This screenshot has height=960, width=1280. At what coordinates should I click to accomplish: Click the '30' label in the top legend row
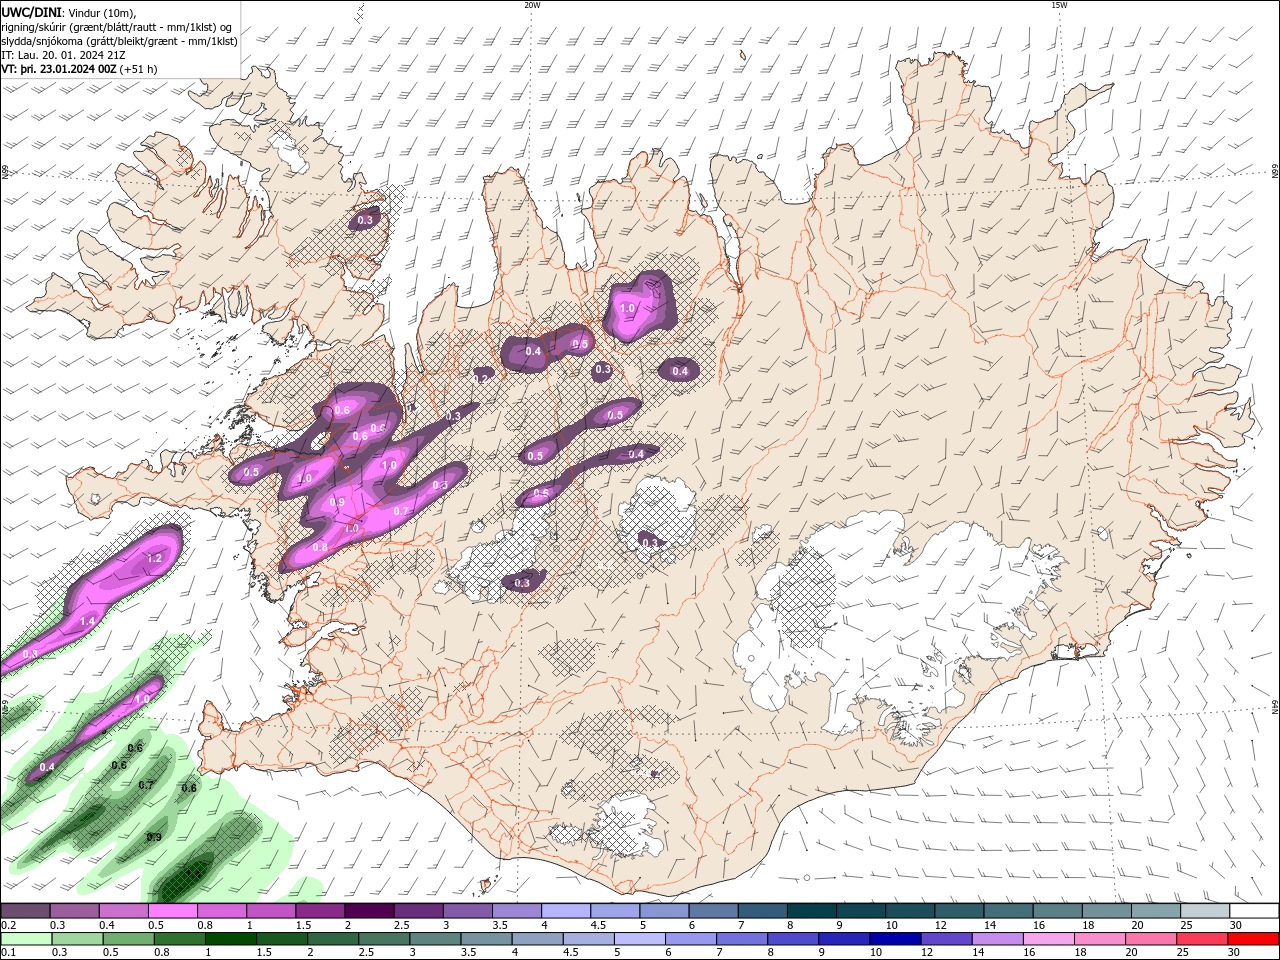point(1235,925)
